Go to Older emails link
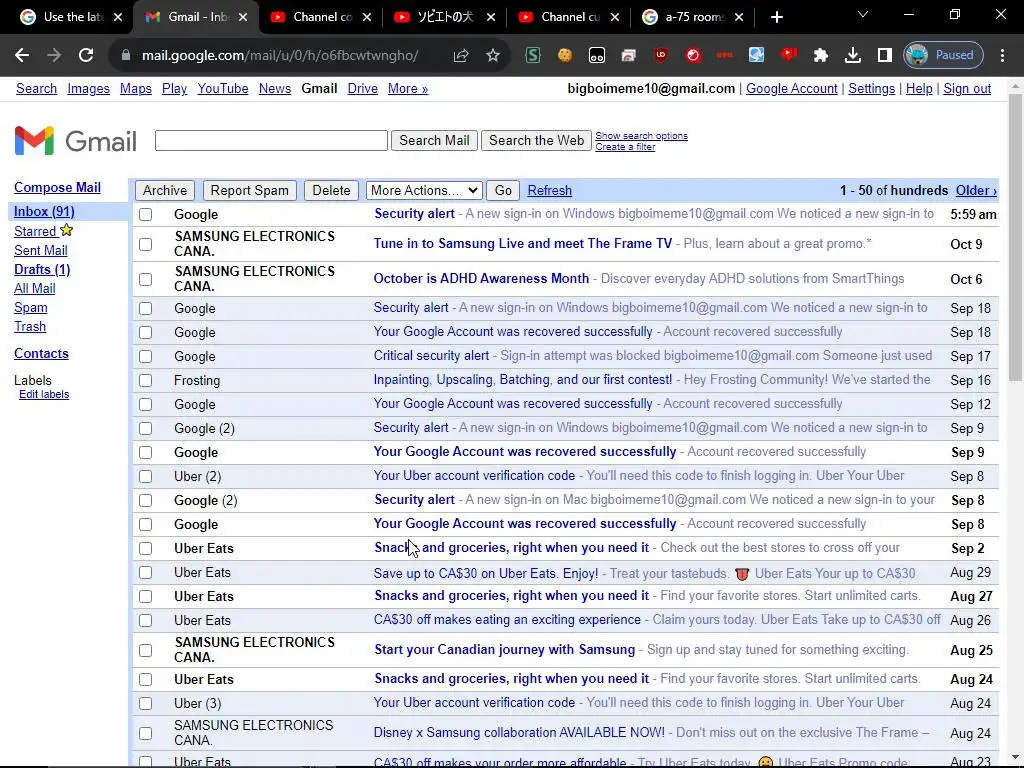 coord(976,191)
